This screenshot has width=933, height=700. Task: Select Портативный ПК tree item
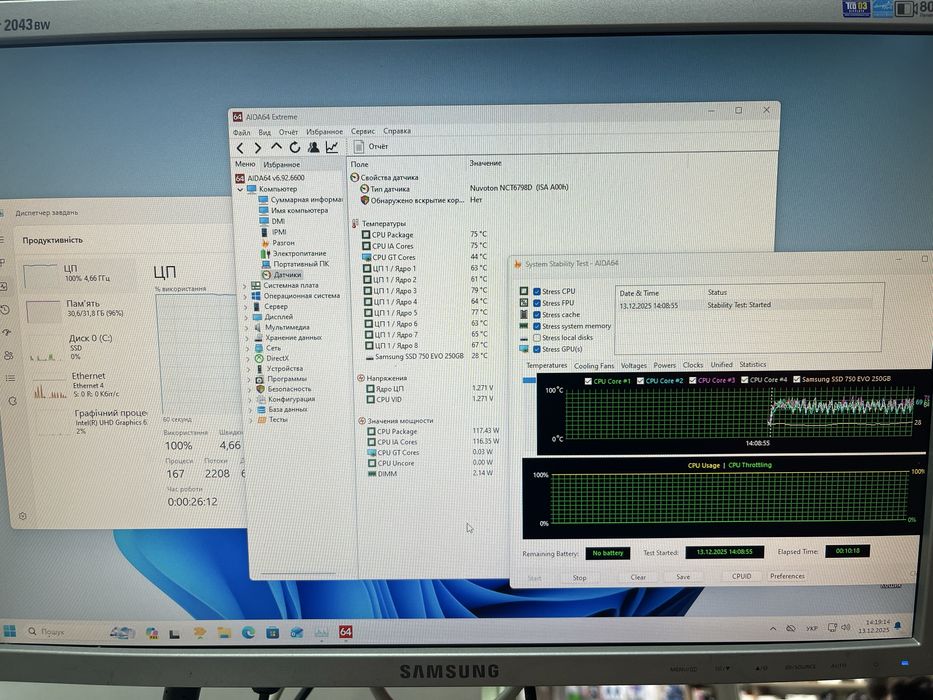click(x=294, y=264)
